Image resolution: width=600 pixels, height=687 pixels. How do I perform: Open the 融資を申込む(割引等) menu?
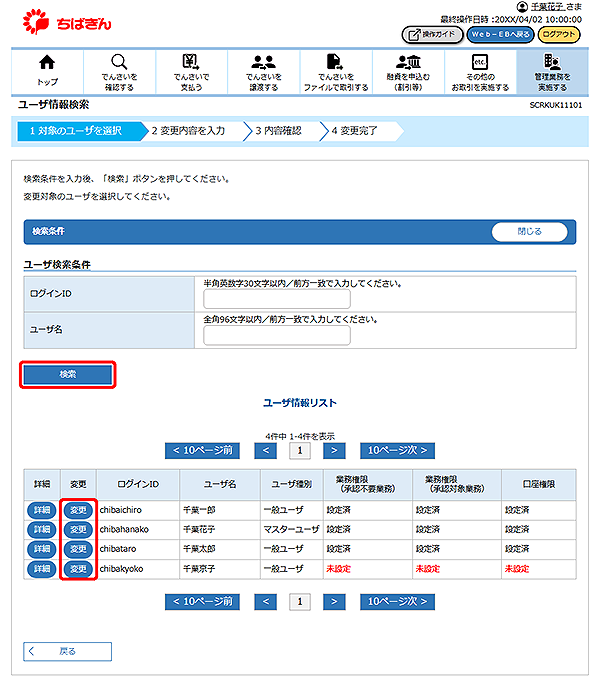(408, 71)
